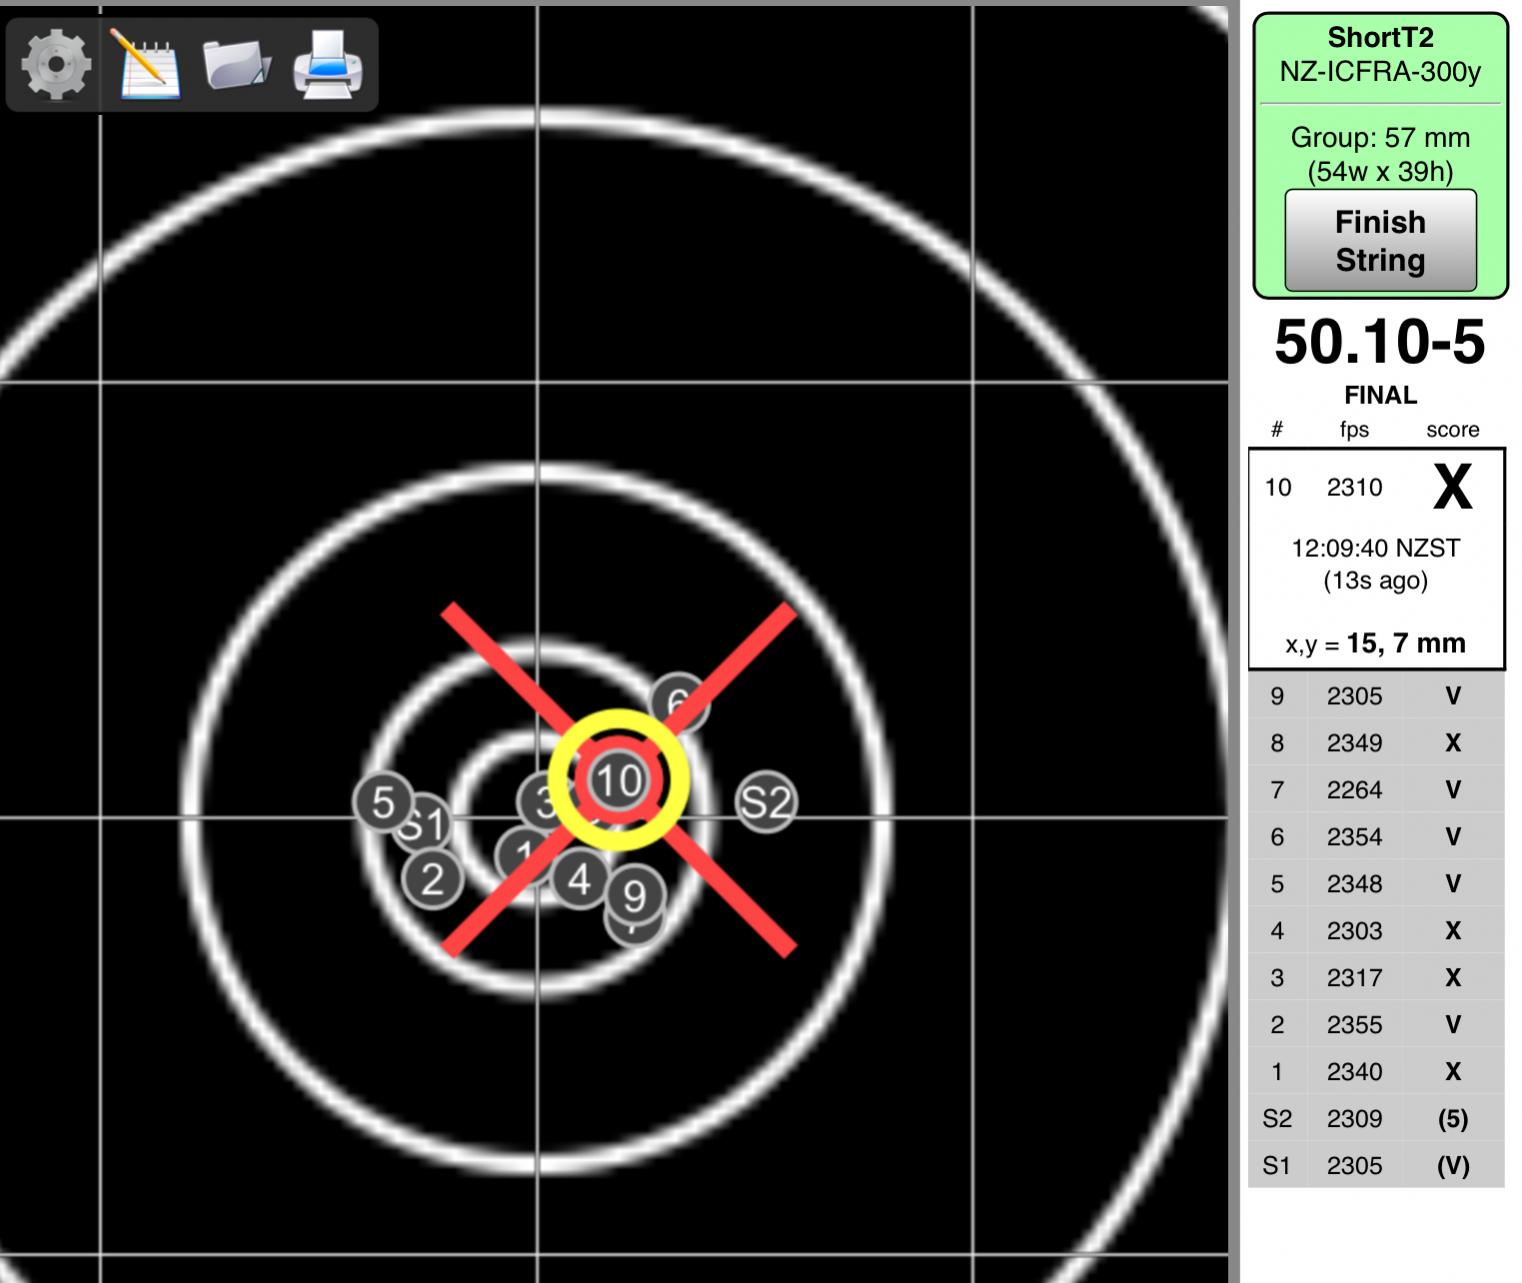Screen dimensions: 1522x1283
Task: Click shot marker 9 on the target
Action: (x=635, y=896)
